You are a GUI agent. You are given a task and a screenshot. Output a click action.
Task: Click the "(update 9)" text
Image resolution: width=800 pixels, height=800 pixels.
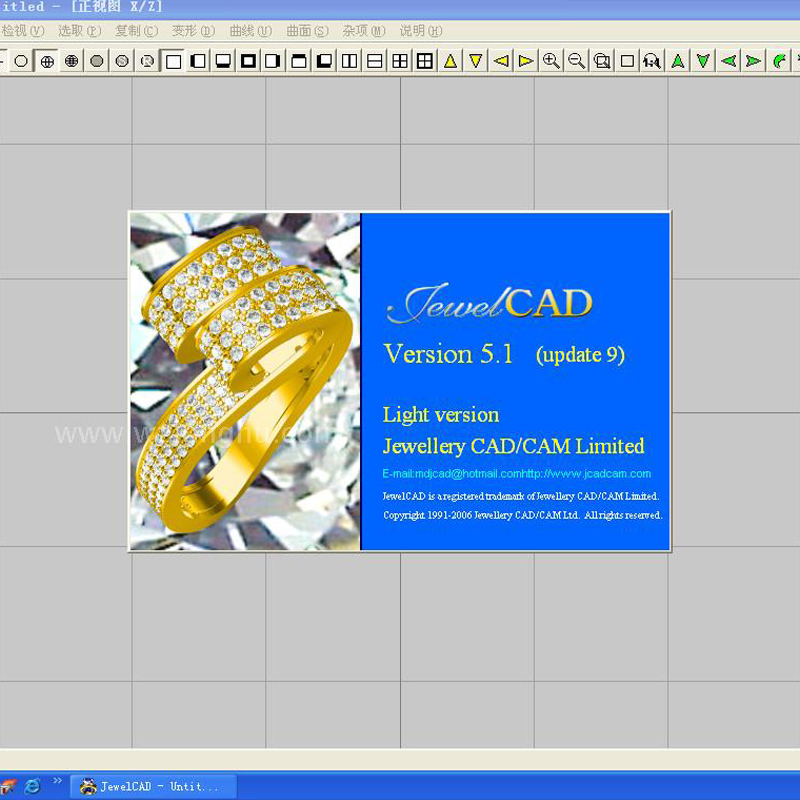[580, 355]
